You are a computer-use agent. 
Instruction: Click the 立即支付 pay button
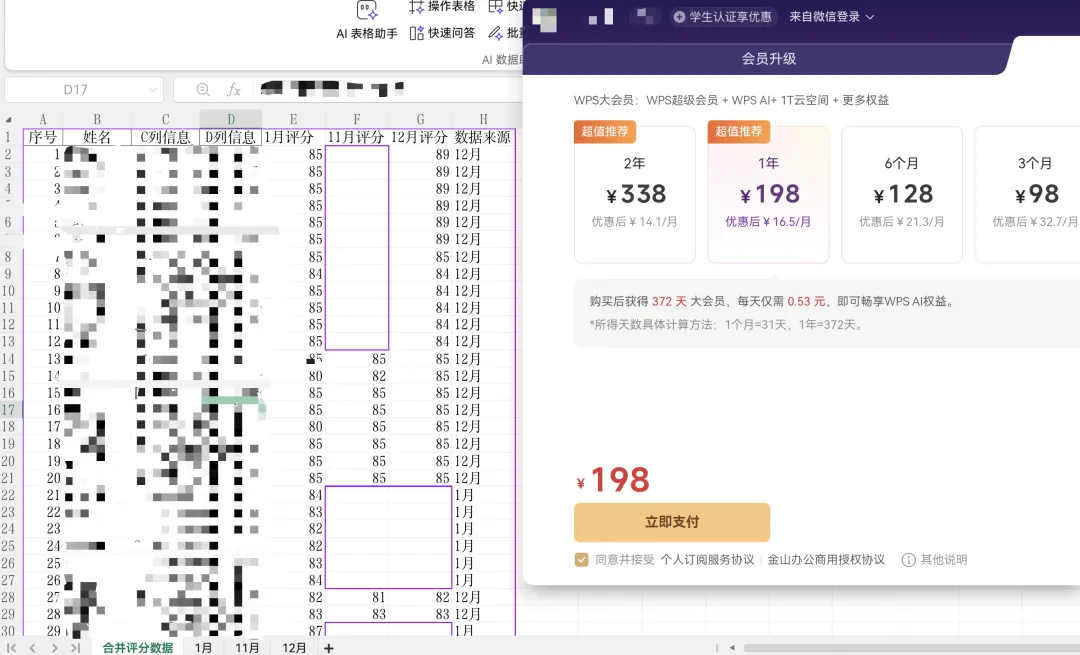pyautogui.click(x=672, y=522)
